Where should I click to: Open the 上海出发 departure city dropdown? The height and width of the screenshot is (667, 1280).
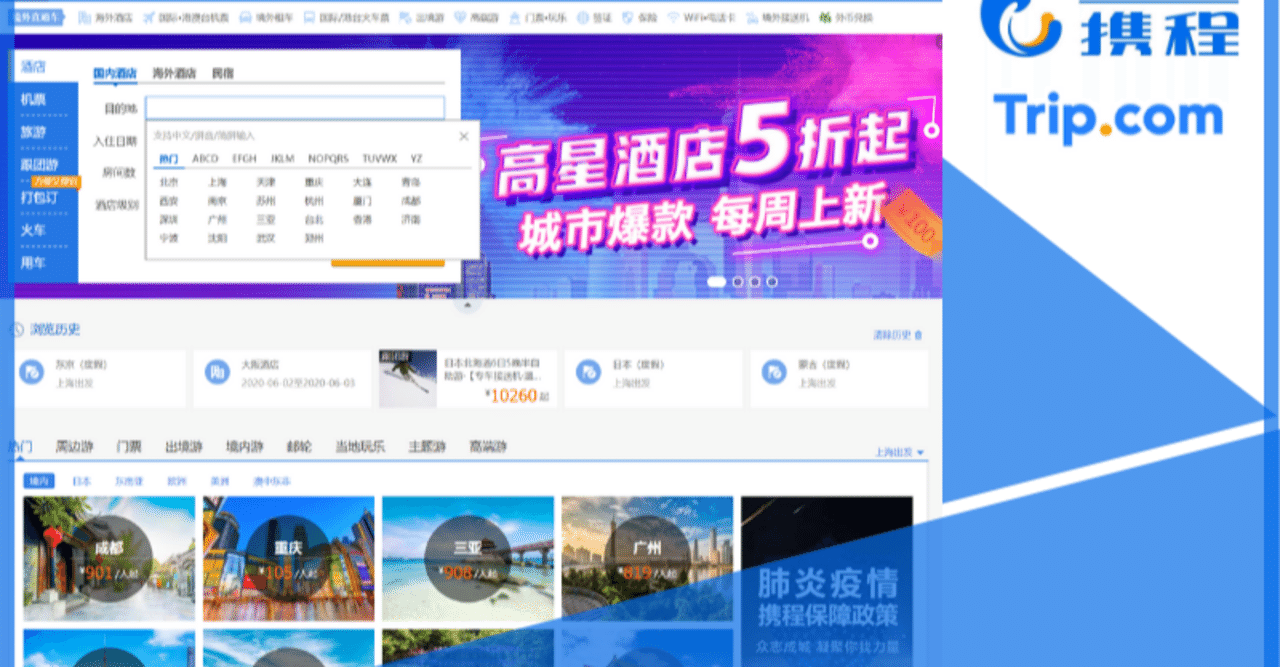click(900, 453)
